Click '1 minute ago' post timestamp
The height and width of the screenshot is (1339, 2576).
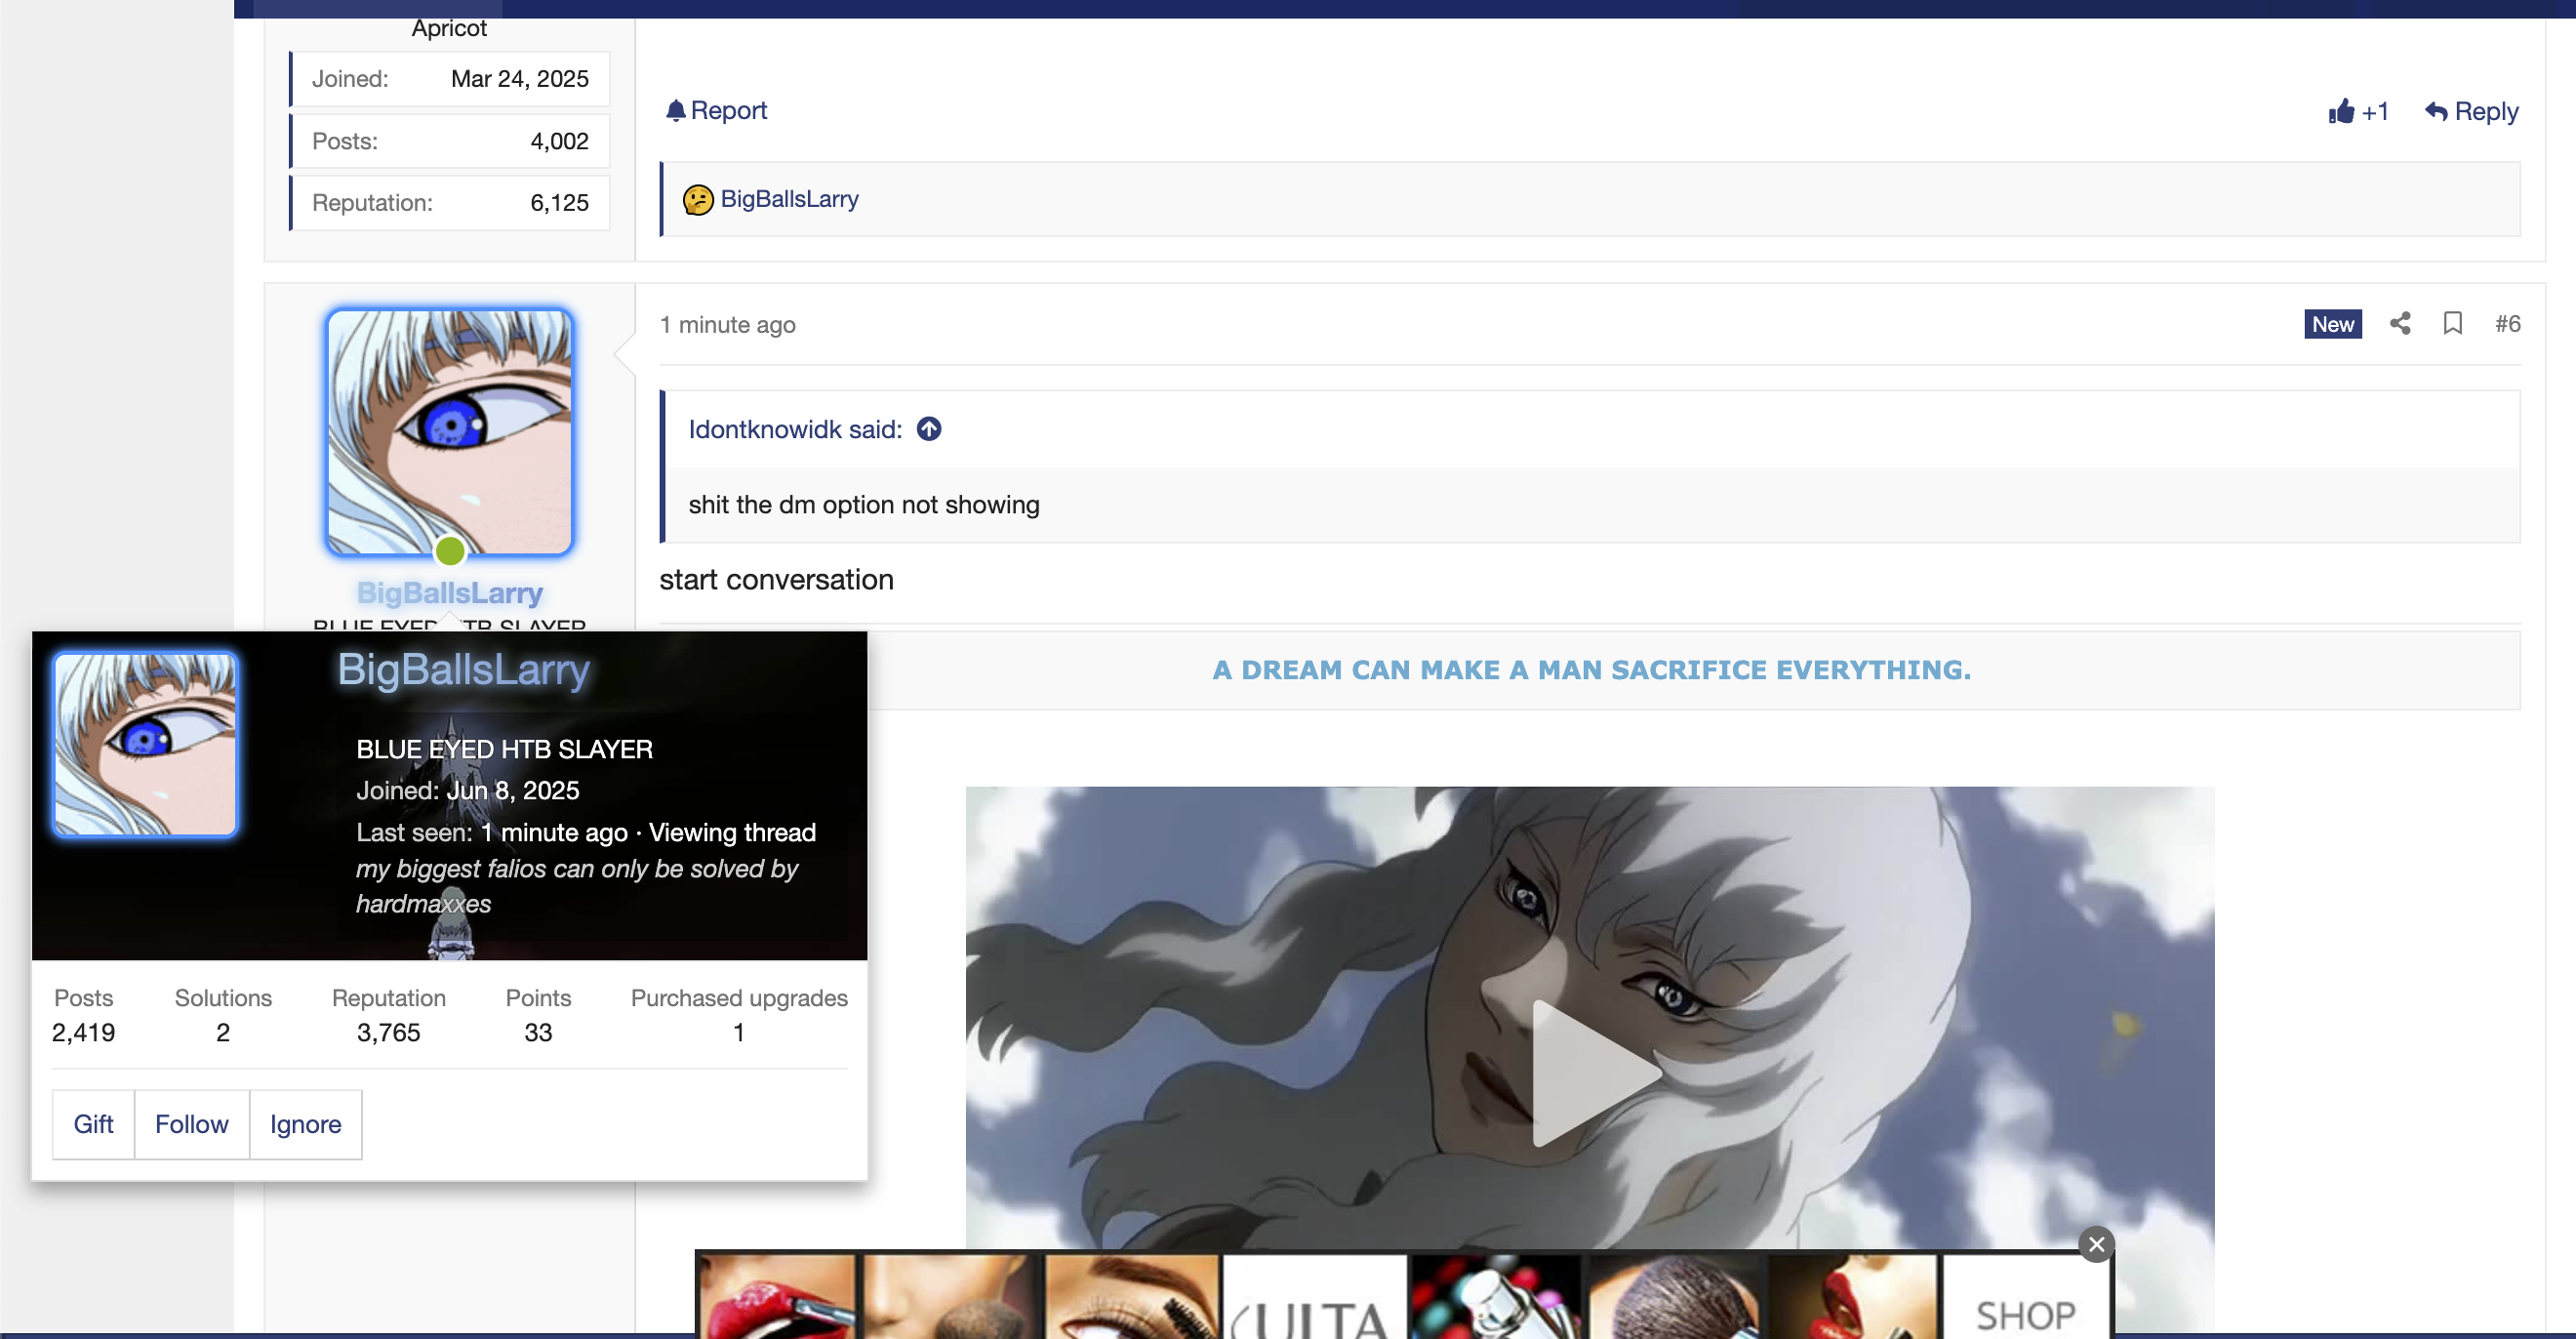click(x=727, y=324)
